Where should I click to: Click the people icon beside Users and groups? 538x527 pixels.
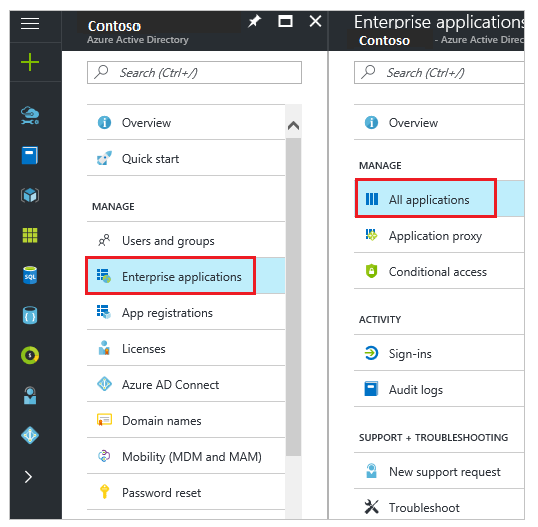tap(104, 240)
